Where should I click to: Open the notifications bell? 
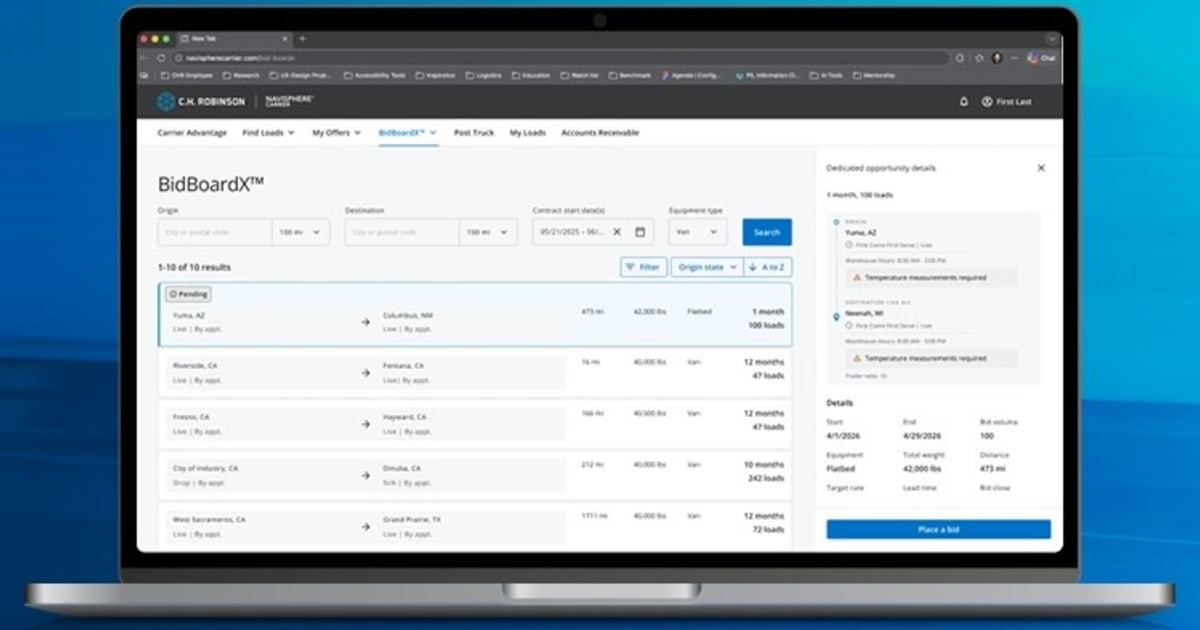[964, 102]
